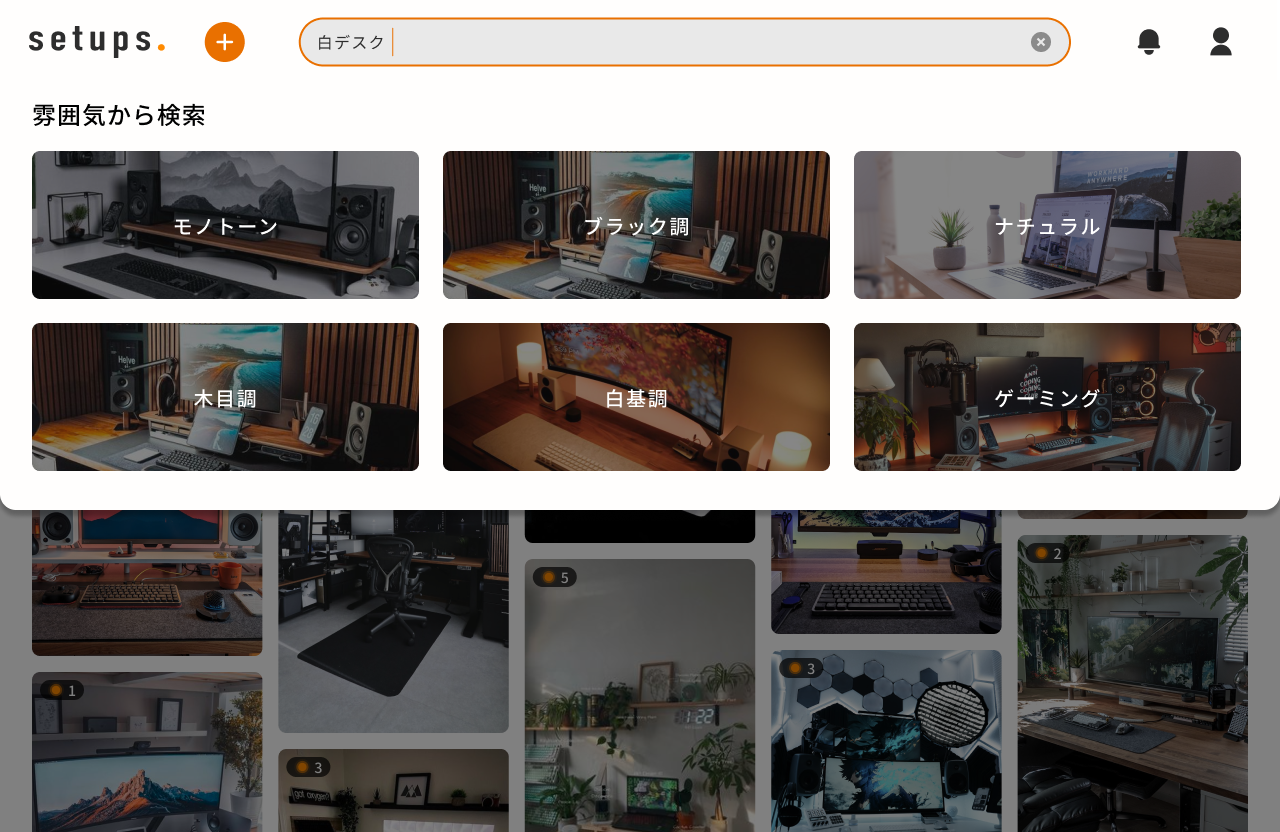
Task: Click the setups. logo
Action: pyautogui.click(x=97, y=42)
